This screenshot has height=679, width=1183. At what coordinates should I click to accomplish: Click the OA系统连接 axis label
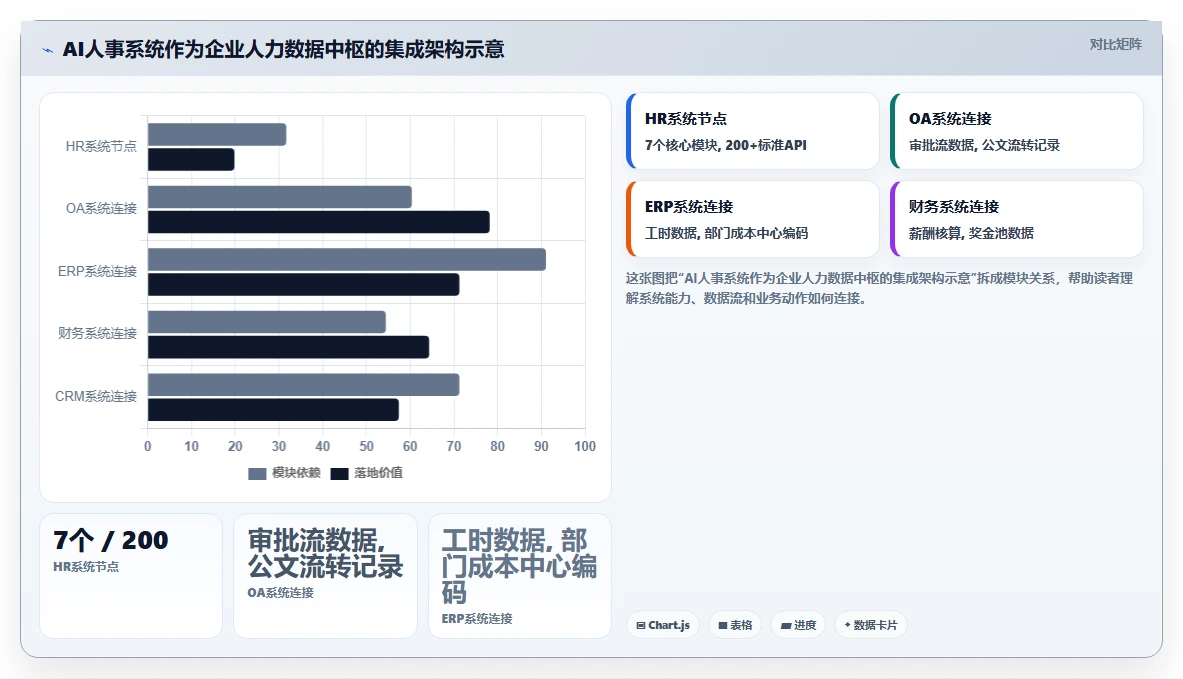coord(101,209)
